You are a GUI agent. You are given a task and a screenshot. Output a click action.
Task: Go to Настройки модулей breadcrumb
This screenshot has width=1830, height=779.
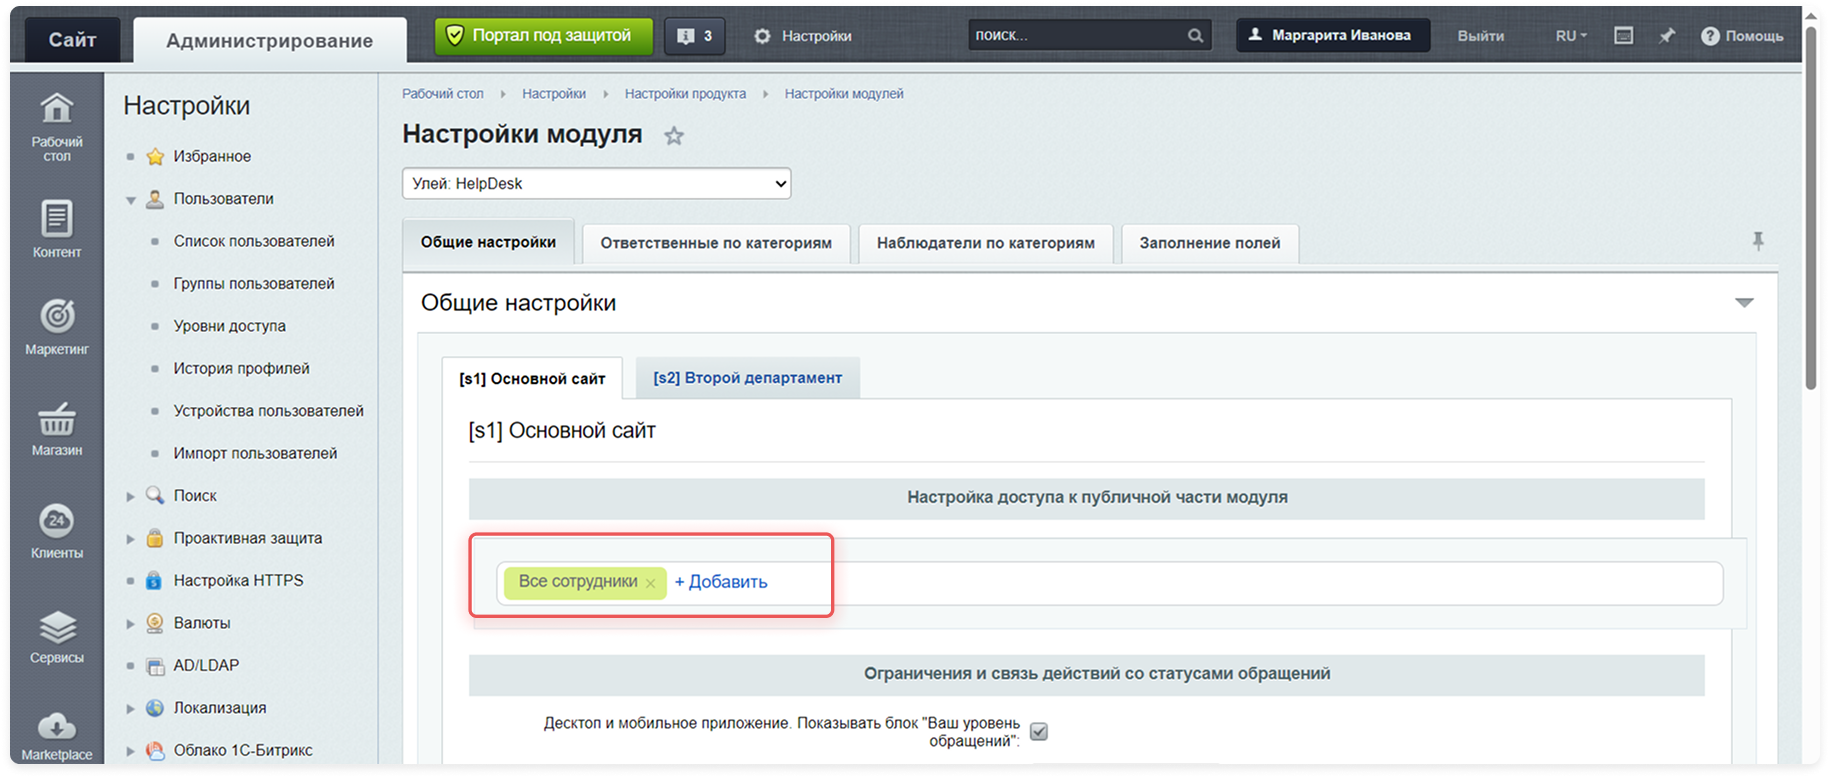pyautogui.click(x=844, y=94)
